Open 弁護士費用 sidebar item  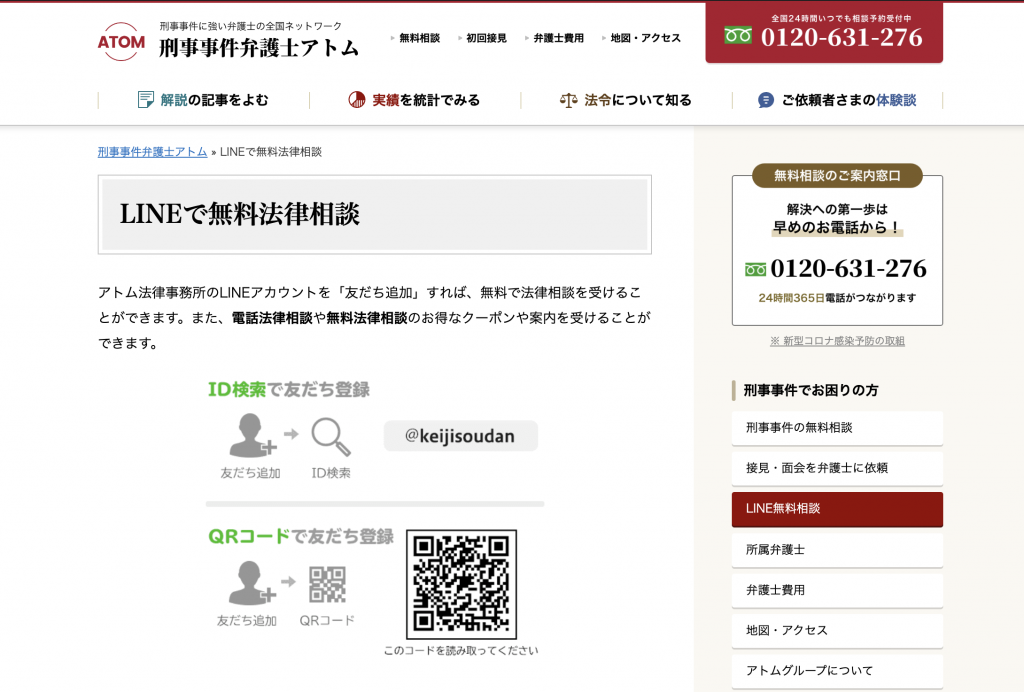point(837,590)
